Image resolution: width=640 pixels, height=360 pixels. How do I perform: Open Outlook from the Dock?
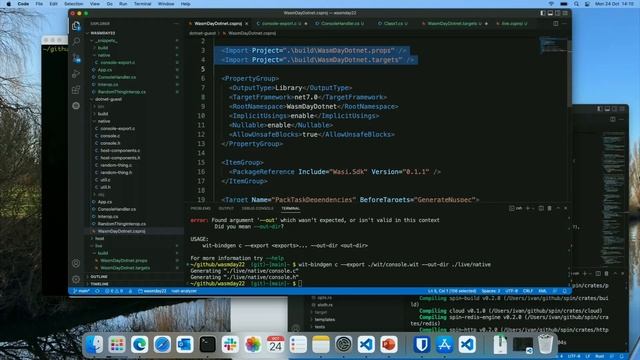click(x=185, y=344)
